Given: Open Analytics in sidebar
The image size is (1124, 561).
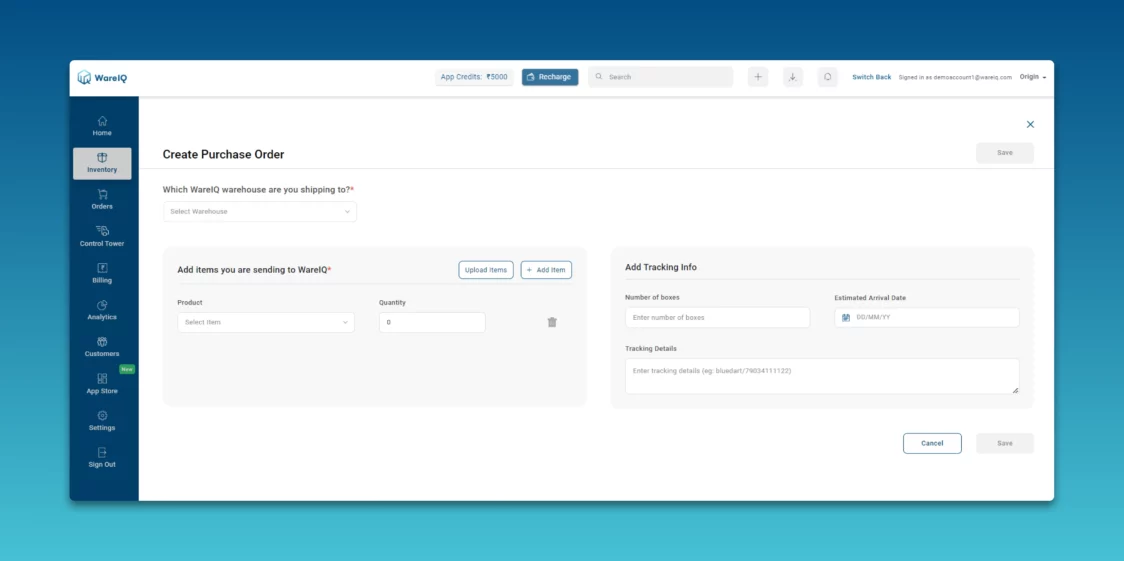Looking at the screenshot, I should point(102,310).
